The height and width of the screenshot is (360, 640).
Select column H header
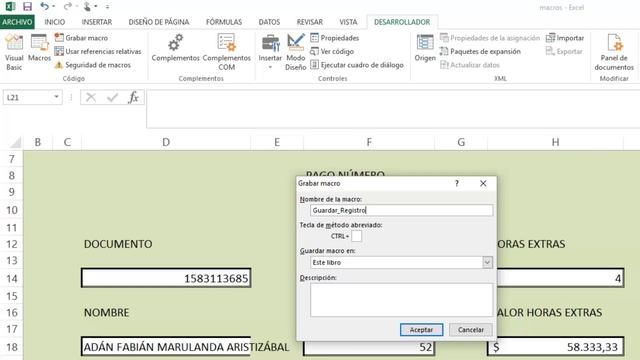coord(555,142)
